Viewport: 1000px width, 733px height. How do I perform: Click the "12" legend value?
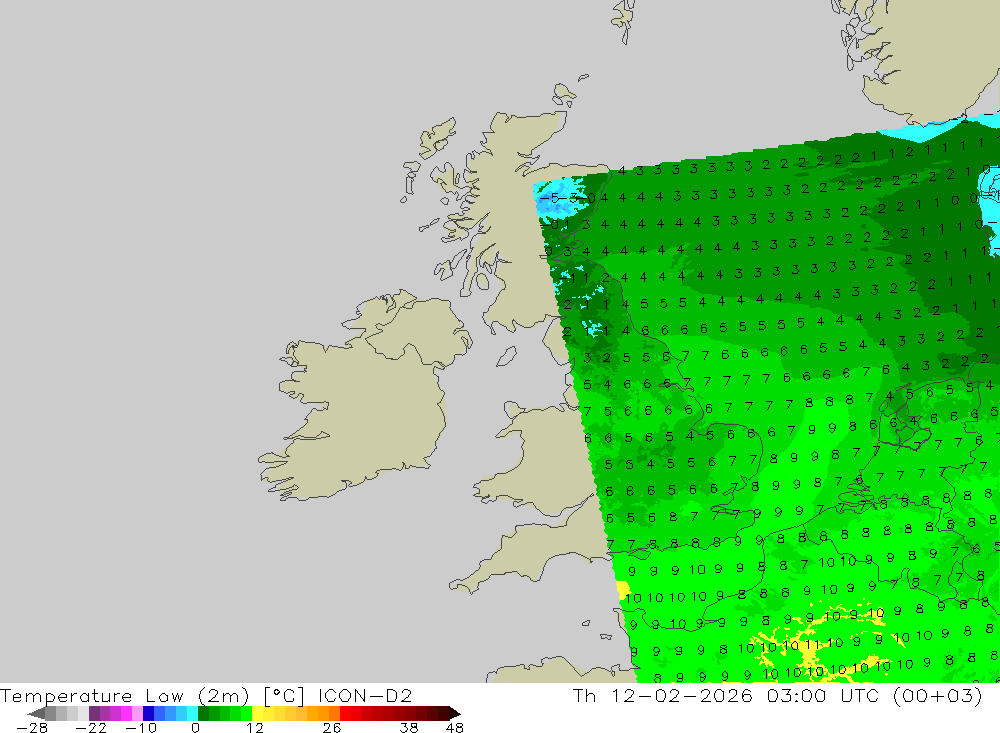click(x=255, y=728)
